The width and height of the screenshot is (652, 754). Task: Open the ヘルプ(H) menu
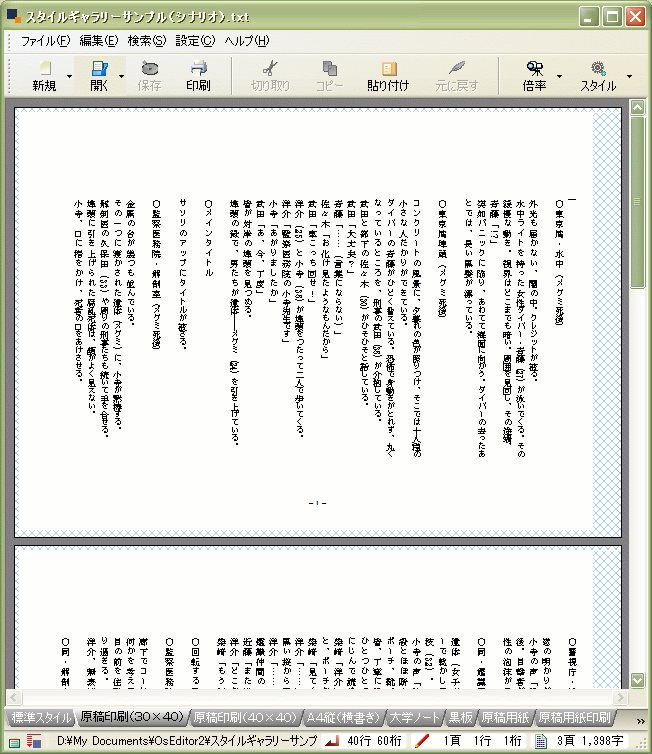247,41
